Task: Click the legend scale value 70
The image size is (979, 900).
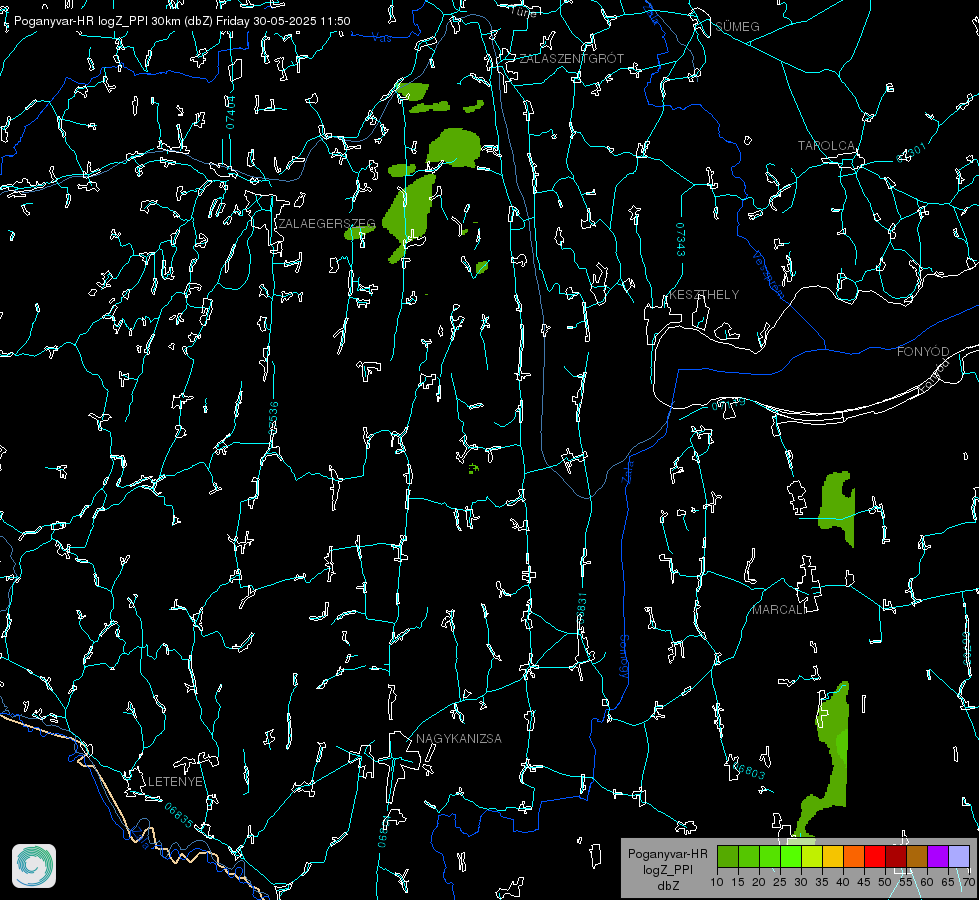Action: [x=968, y=882]
